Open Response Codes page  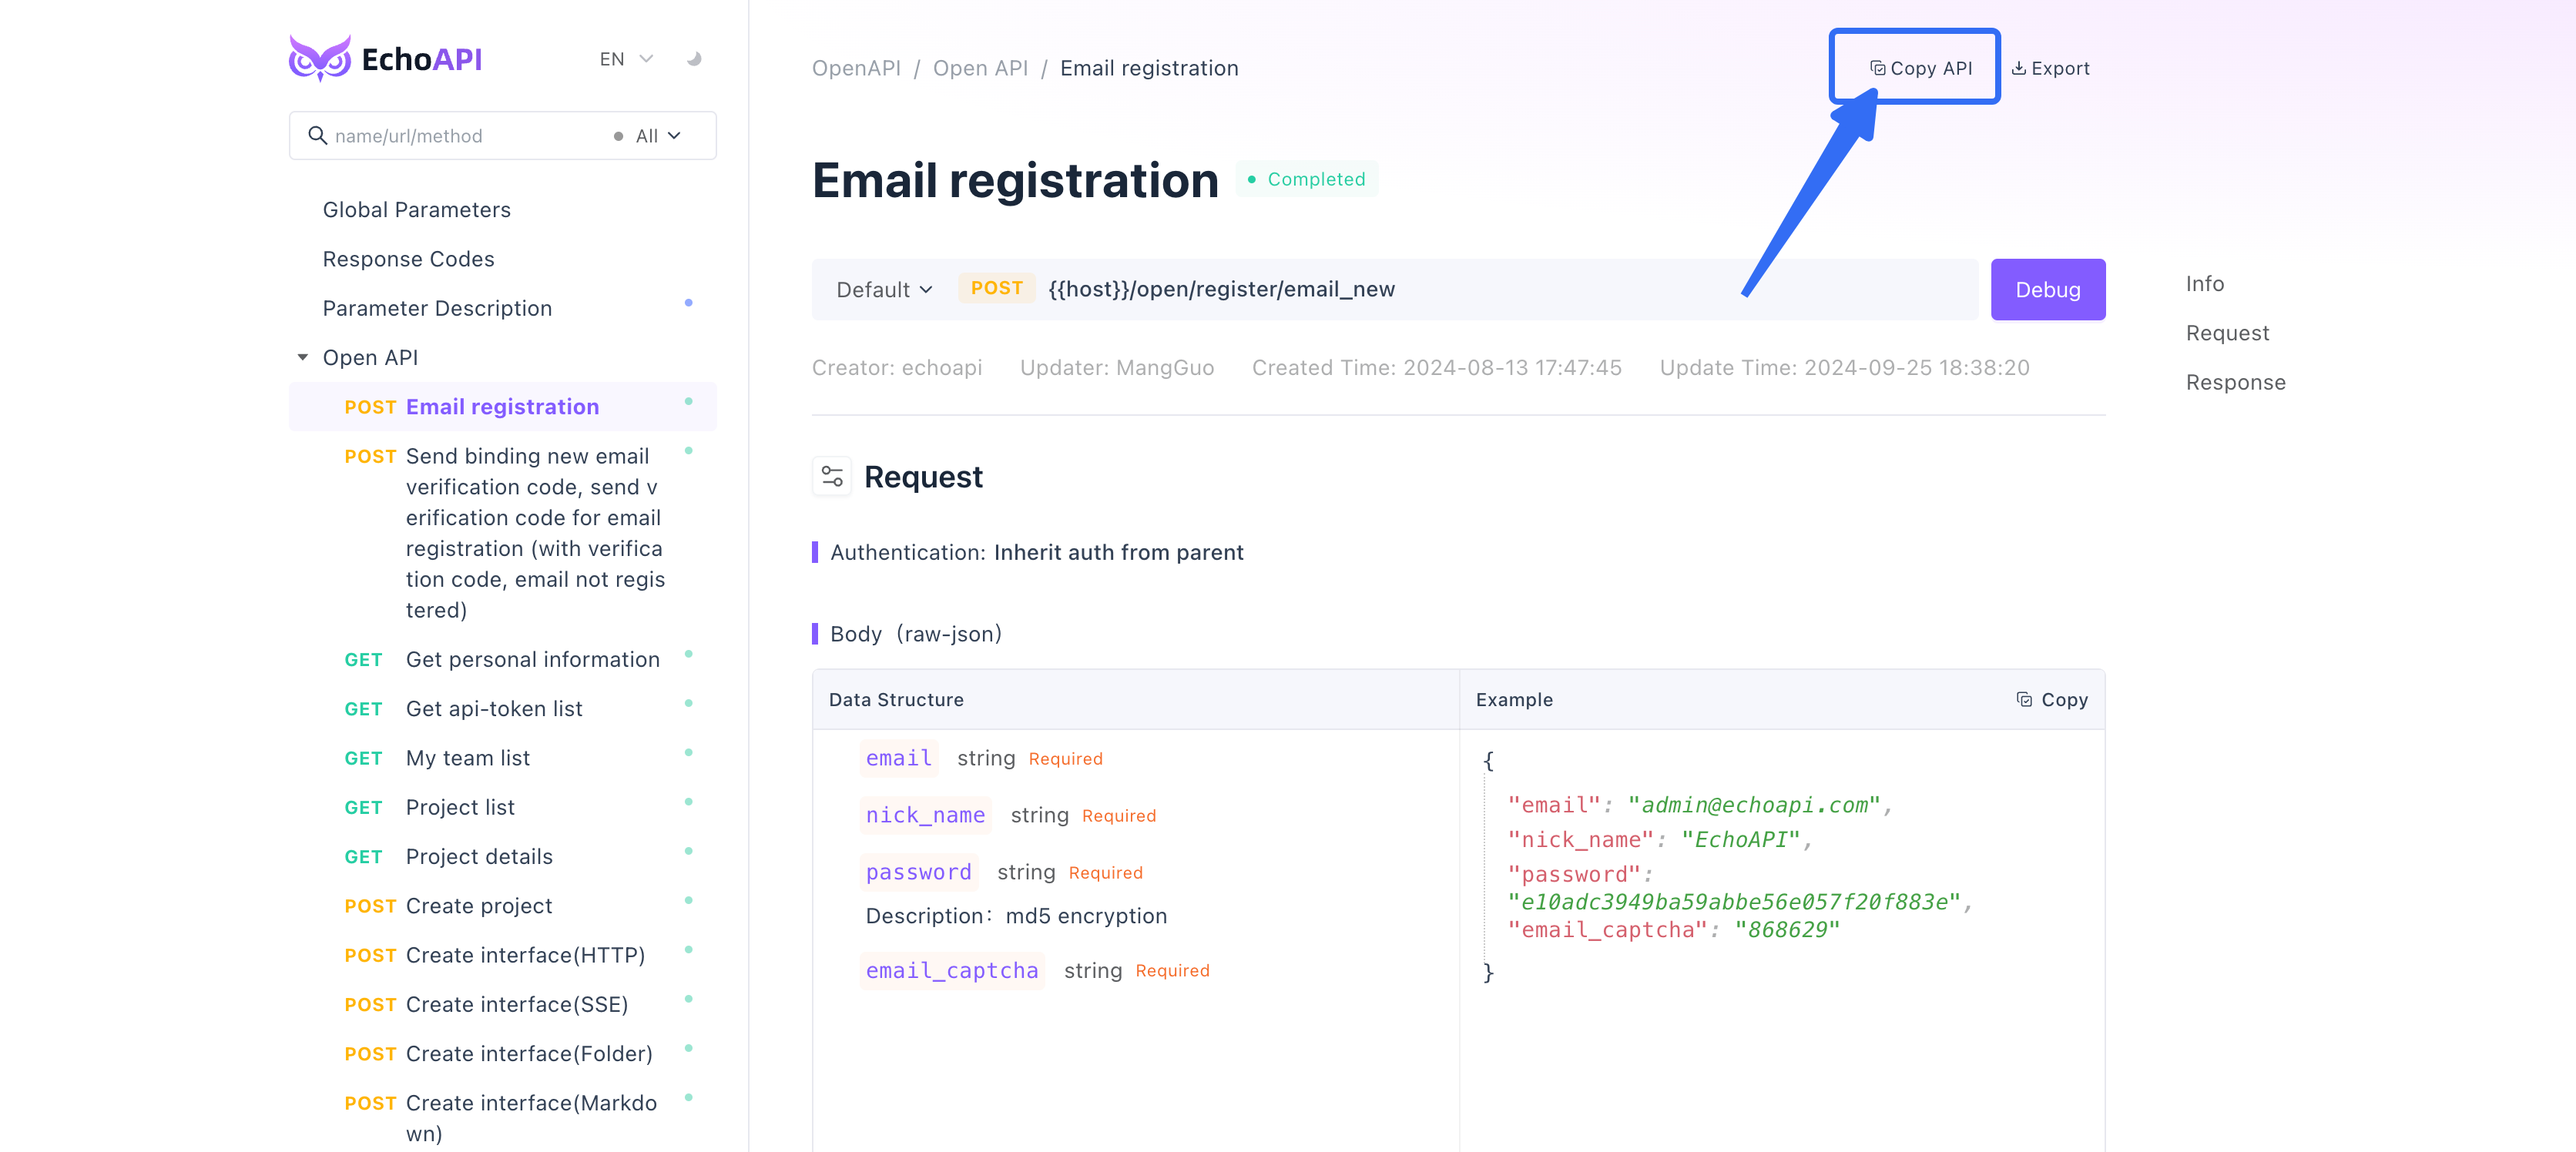[408, 259]
